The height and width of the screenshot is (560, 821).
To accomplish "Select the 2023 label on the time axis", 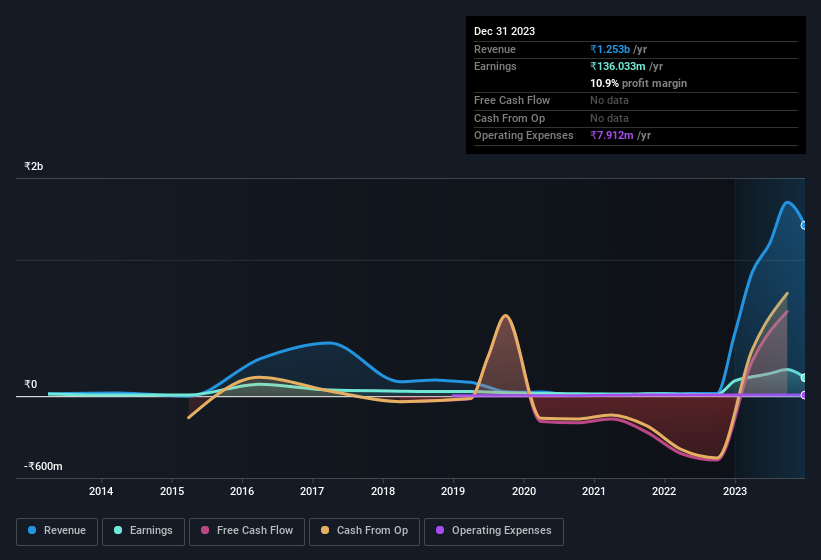I will coord(735,491).
